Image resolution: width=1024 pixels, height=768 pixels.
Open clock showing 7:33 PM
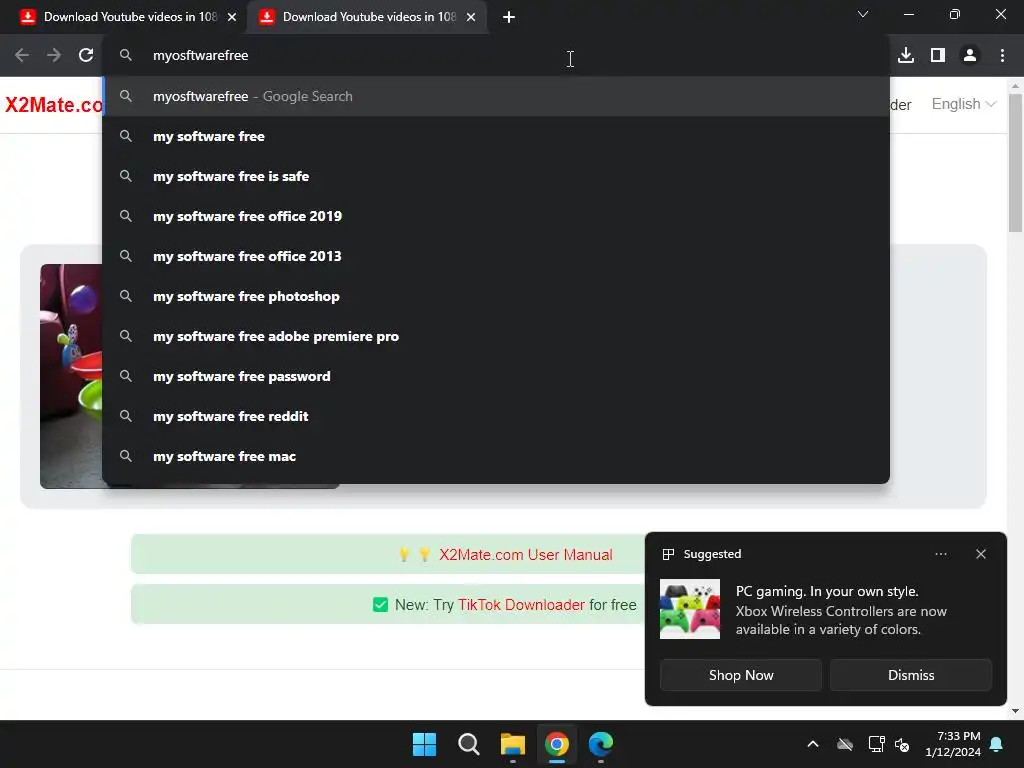coord(953,744)
